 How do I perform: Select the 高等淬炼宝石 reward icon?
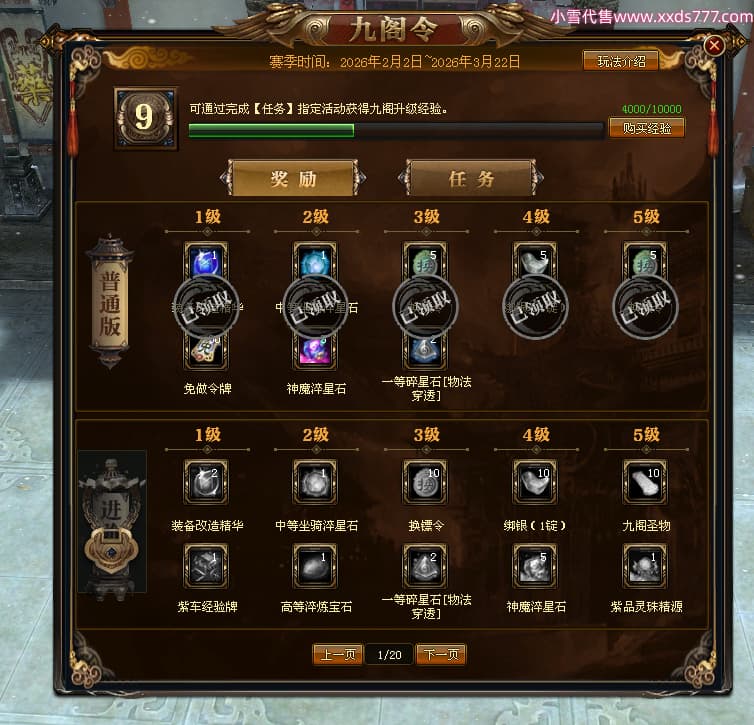tap(315, 565)
